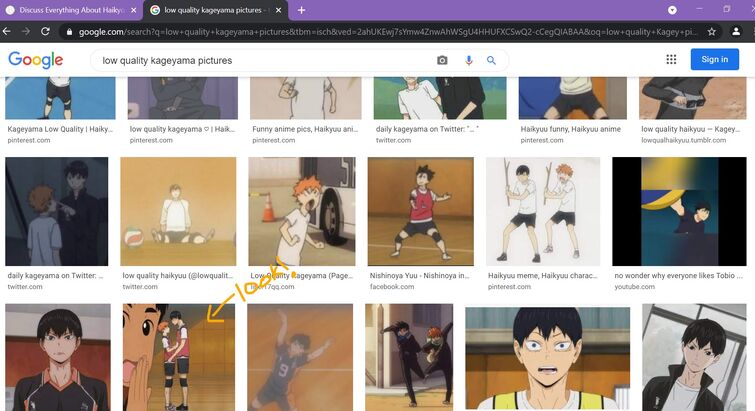
Task: Go back using browser back arrow
Action: coord(7,31)
